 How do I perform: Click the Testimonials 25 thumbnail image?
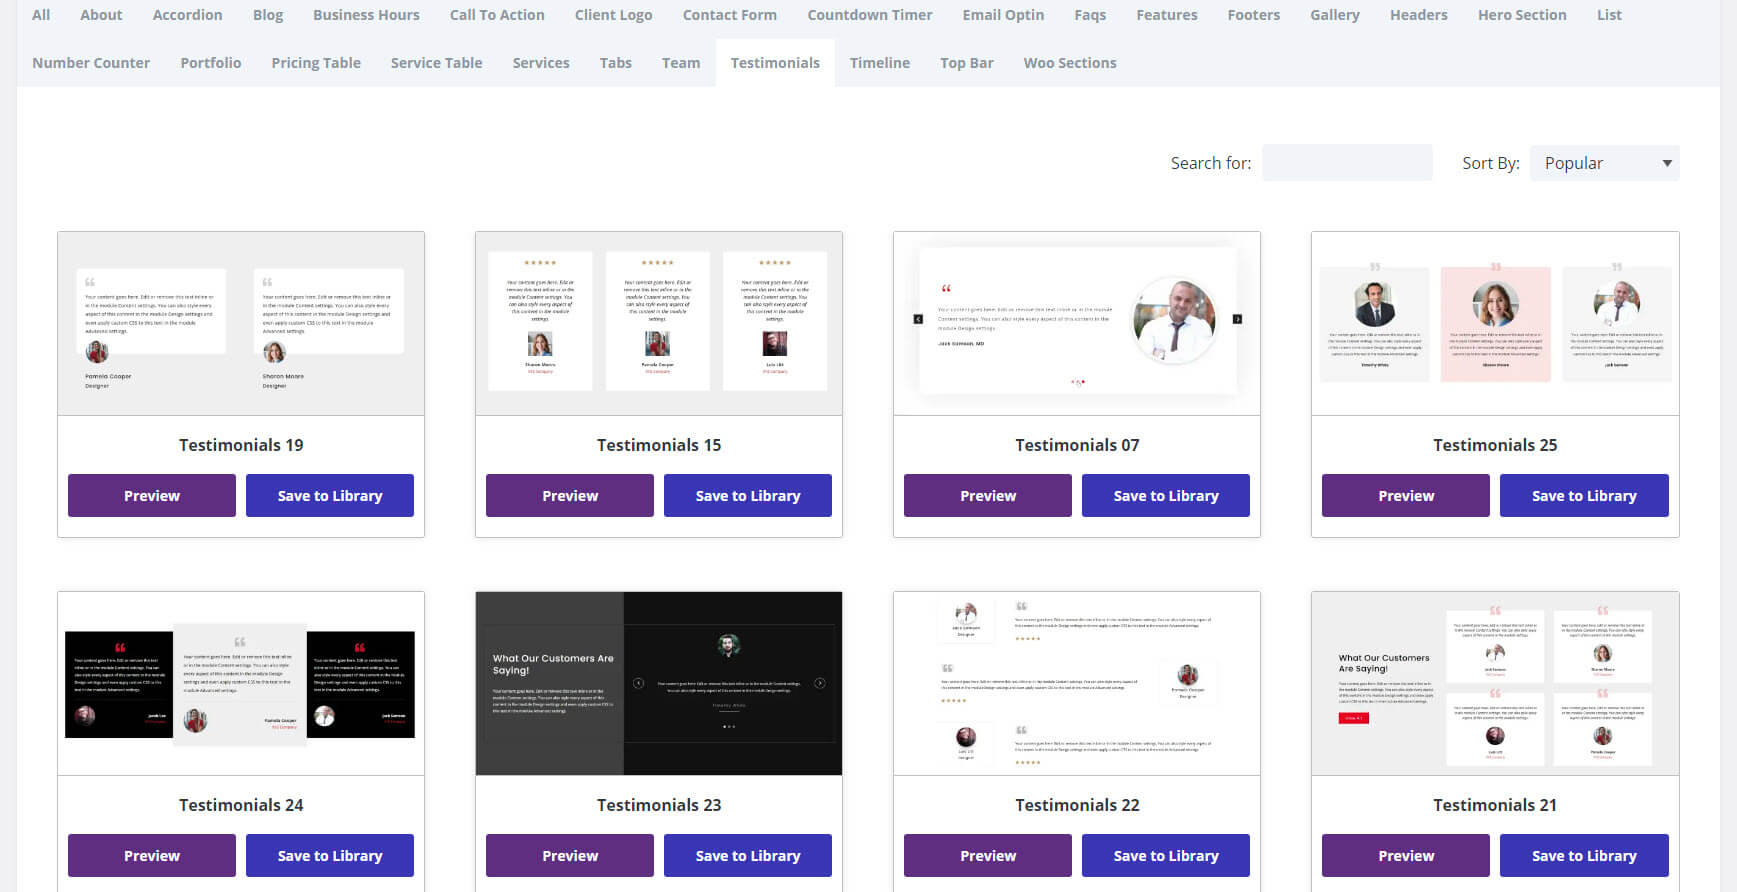click(x=1495, y=324)
